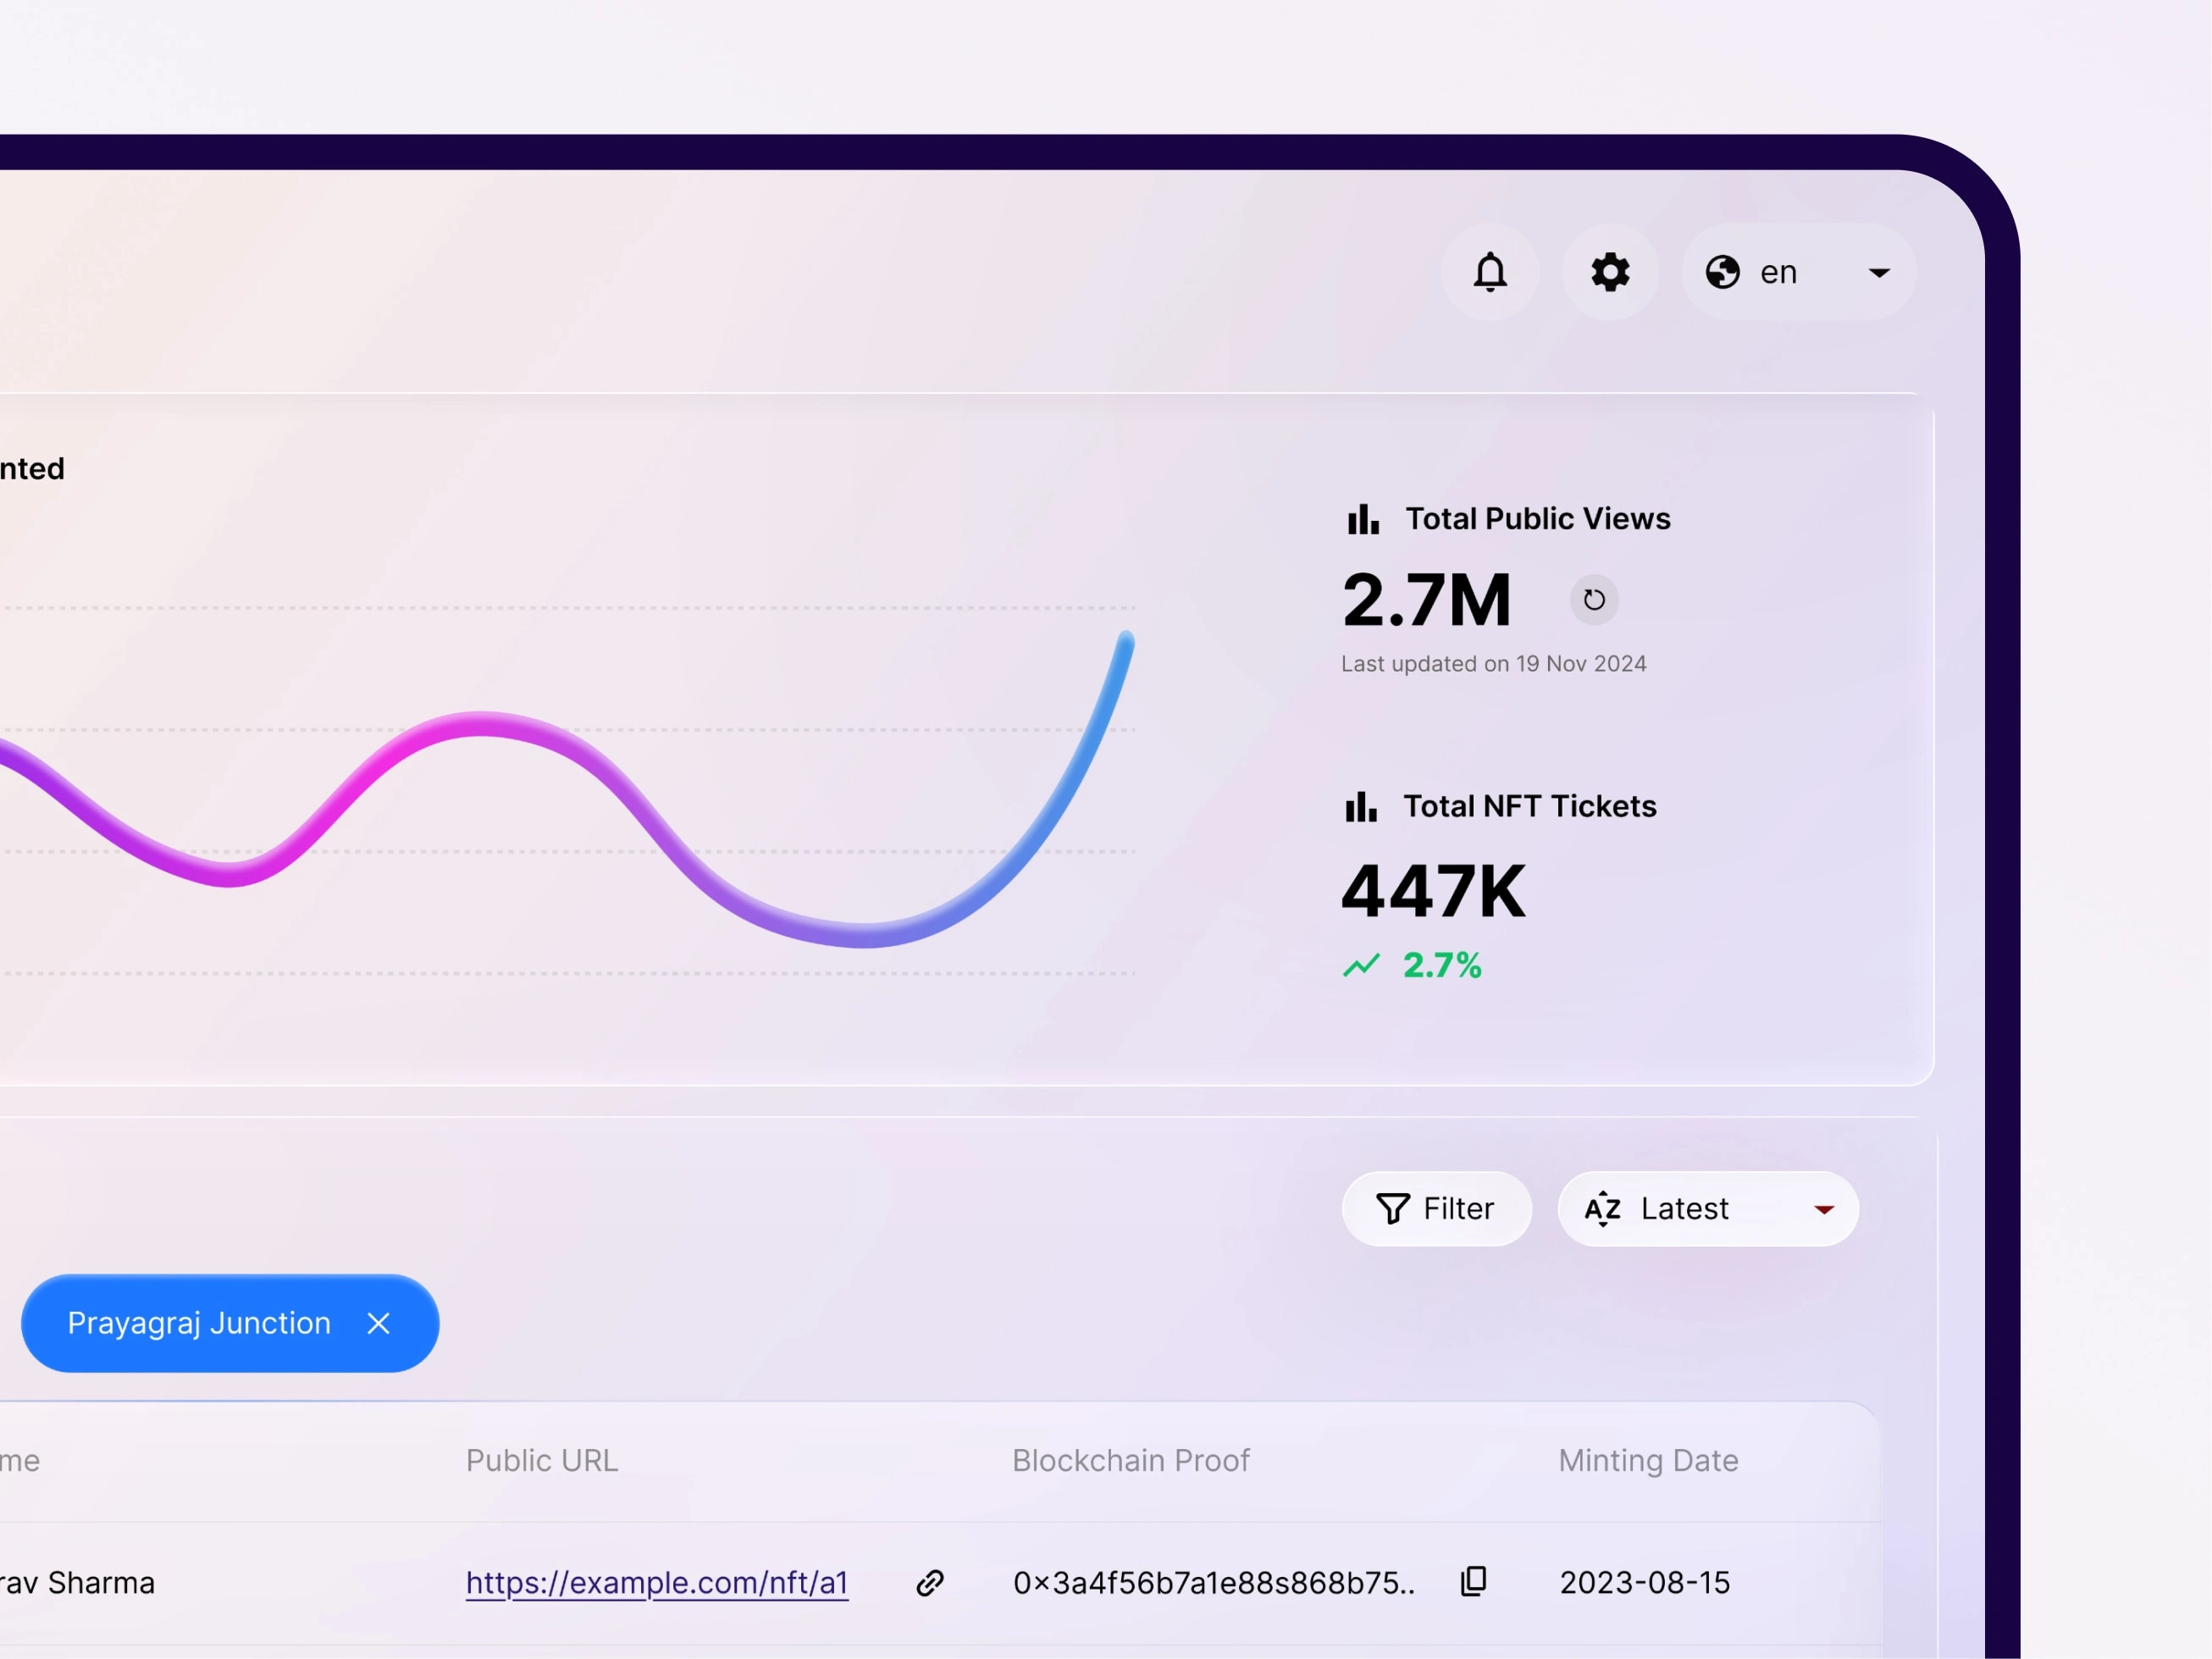Sort by Minting Date column header
Screen dimensions: 2212x1659
tap(1648, 1461)
